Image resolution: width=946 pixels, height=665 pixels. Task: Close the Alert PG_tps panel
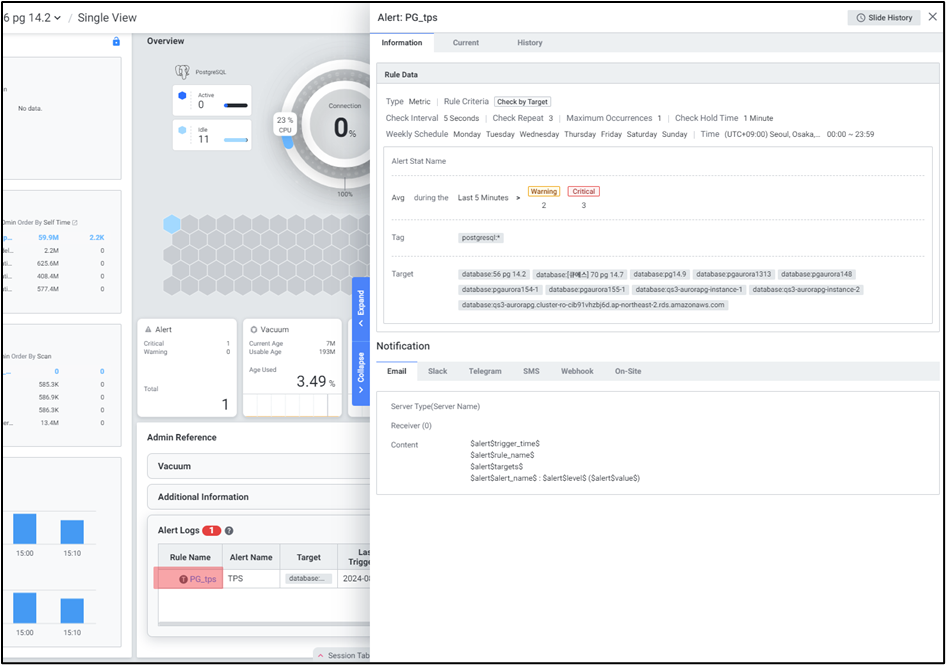932,17
